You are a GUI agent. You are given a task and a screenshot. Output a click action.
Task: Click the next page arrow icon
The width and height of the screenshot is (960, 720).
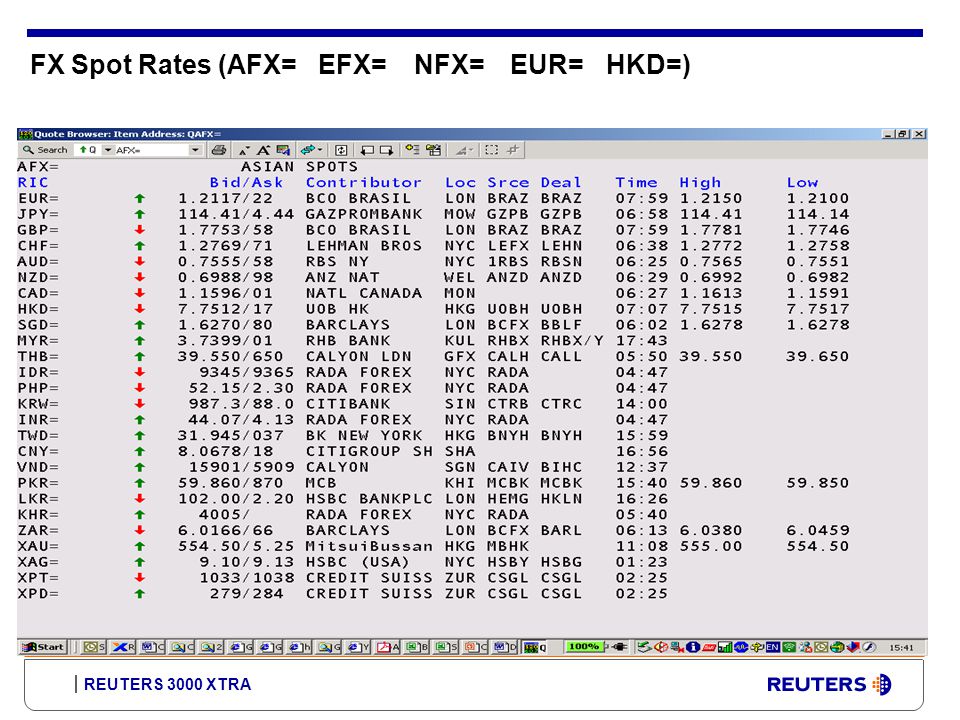(386, 150)
